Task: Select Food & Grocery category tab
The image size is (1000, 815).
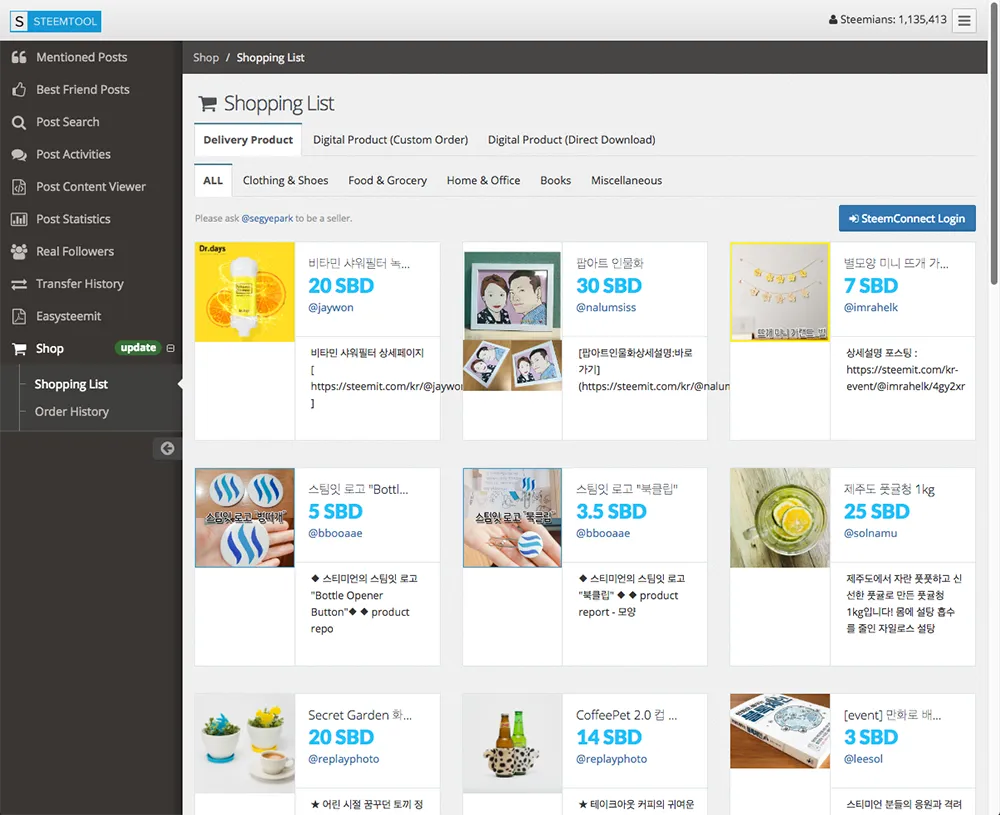Action: coord(387,180)
